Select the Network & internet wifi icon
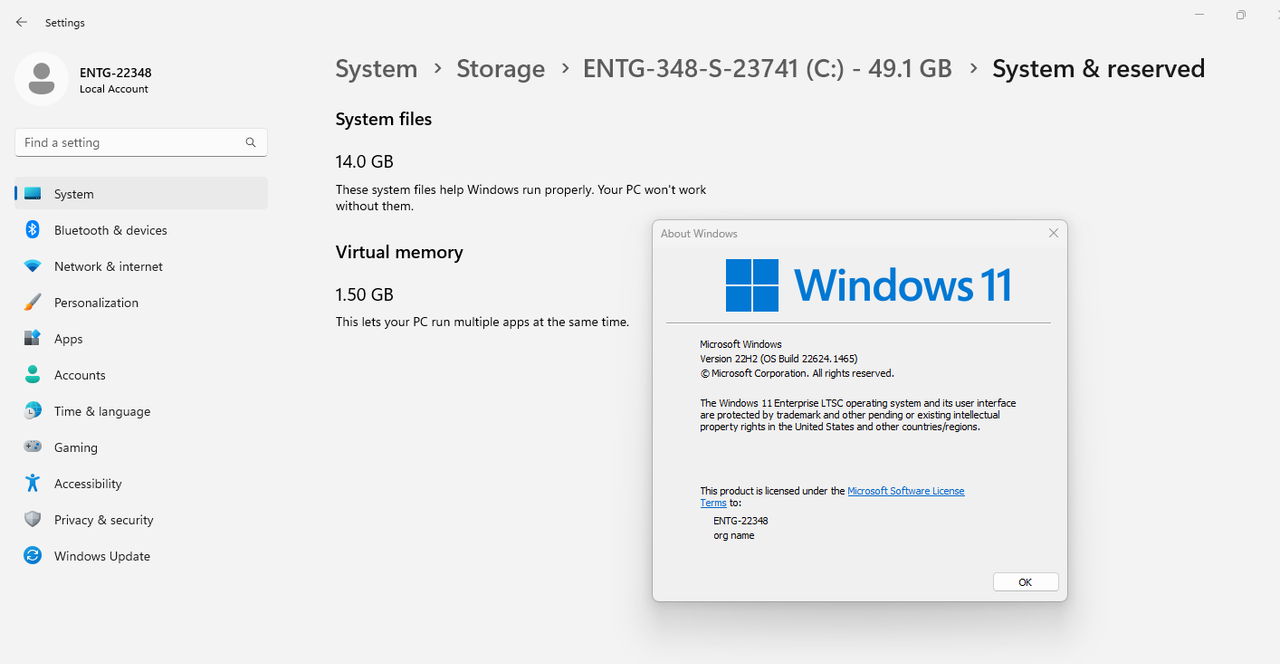 click(33, 267)
